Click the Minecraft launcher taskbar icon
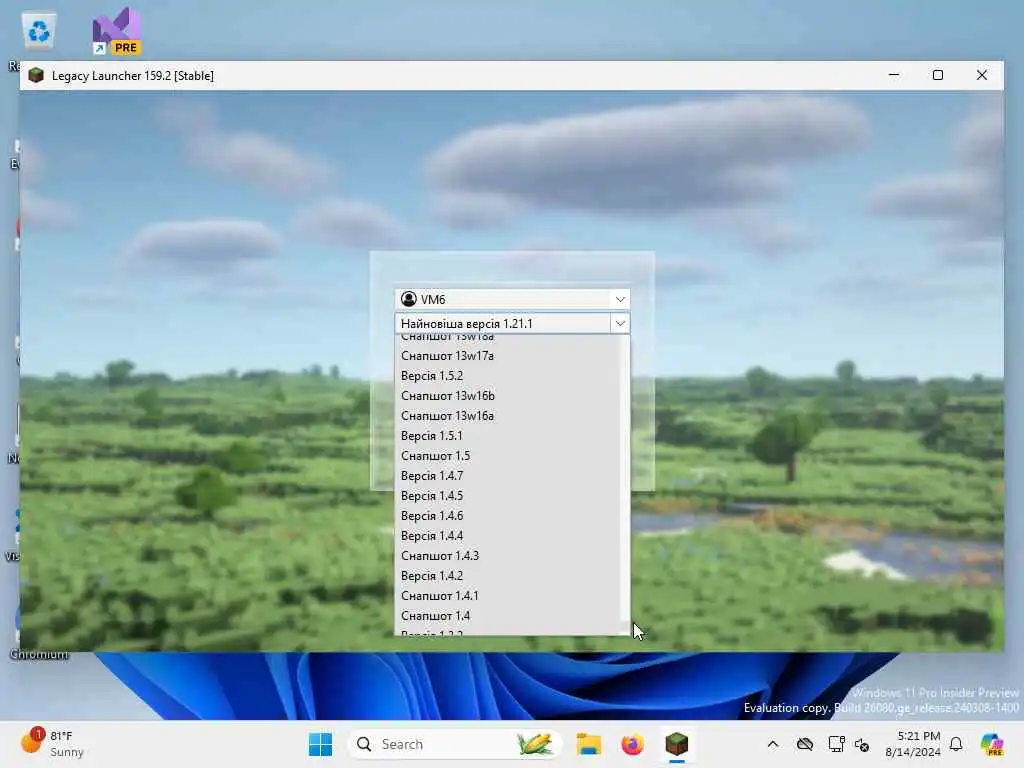1024x768 pixels. click(x=677, y=744)
